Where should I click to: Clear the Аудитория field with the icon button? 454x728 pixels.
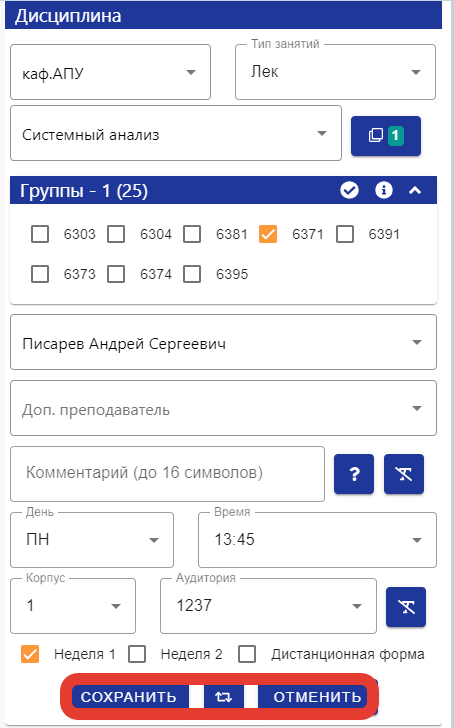[x=406, y=607]
